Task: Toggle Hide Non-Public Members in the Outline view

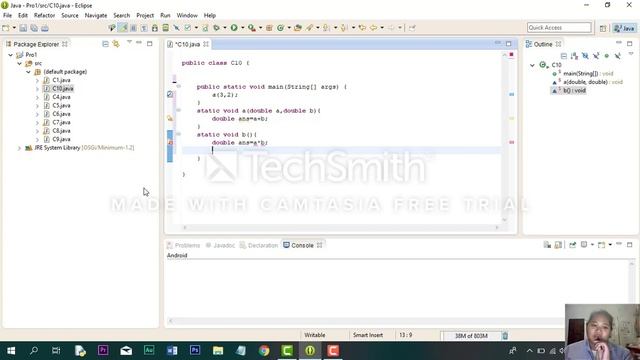Action: (x=607, y=56)
